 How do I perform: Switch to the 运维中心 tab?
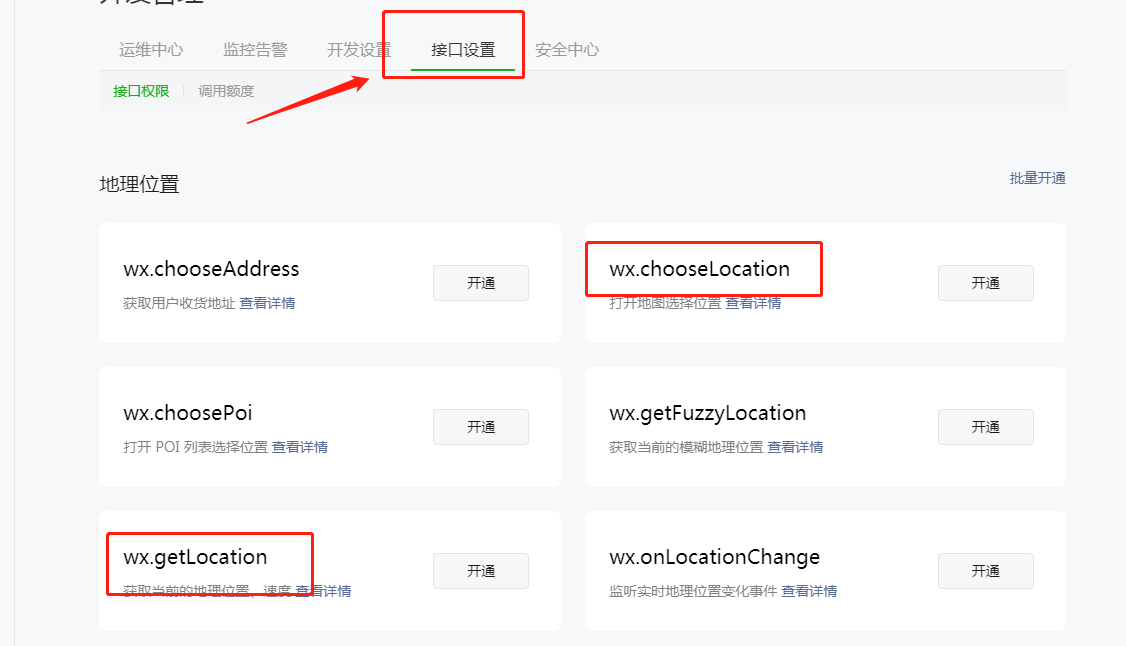[x=151, y=50]
